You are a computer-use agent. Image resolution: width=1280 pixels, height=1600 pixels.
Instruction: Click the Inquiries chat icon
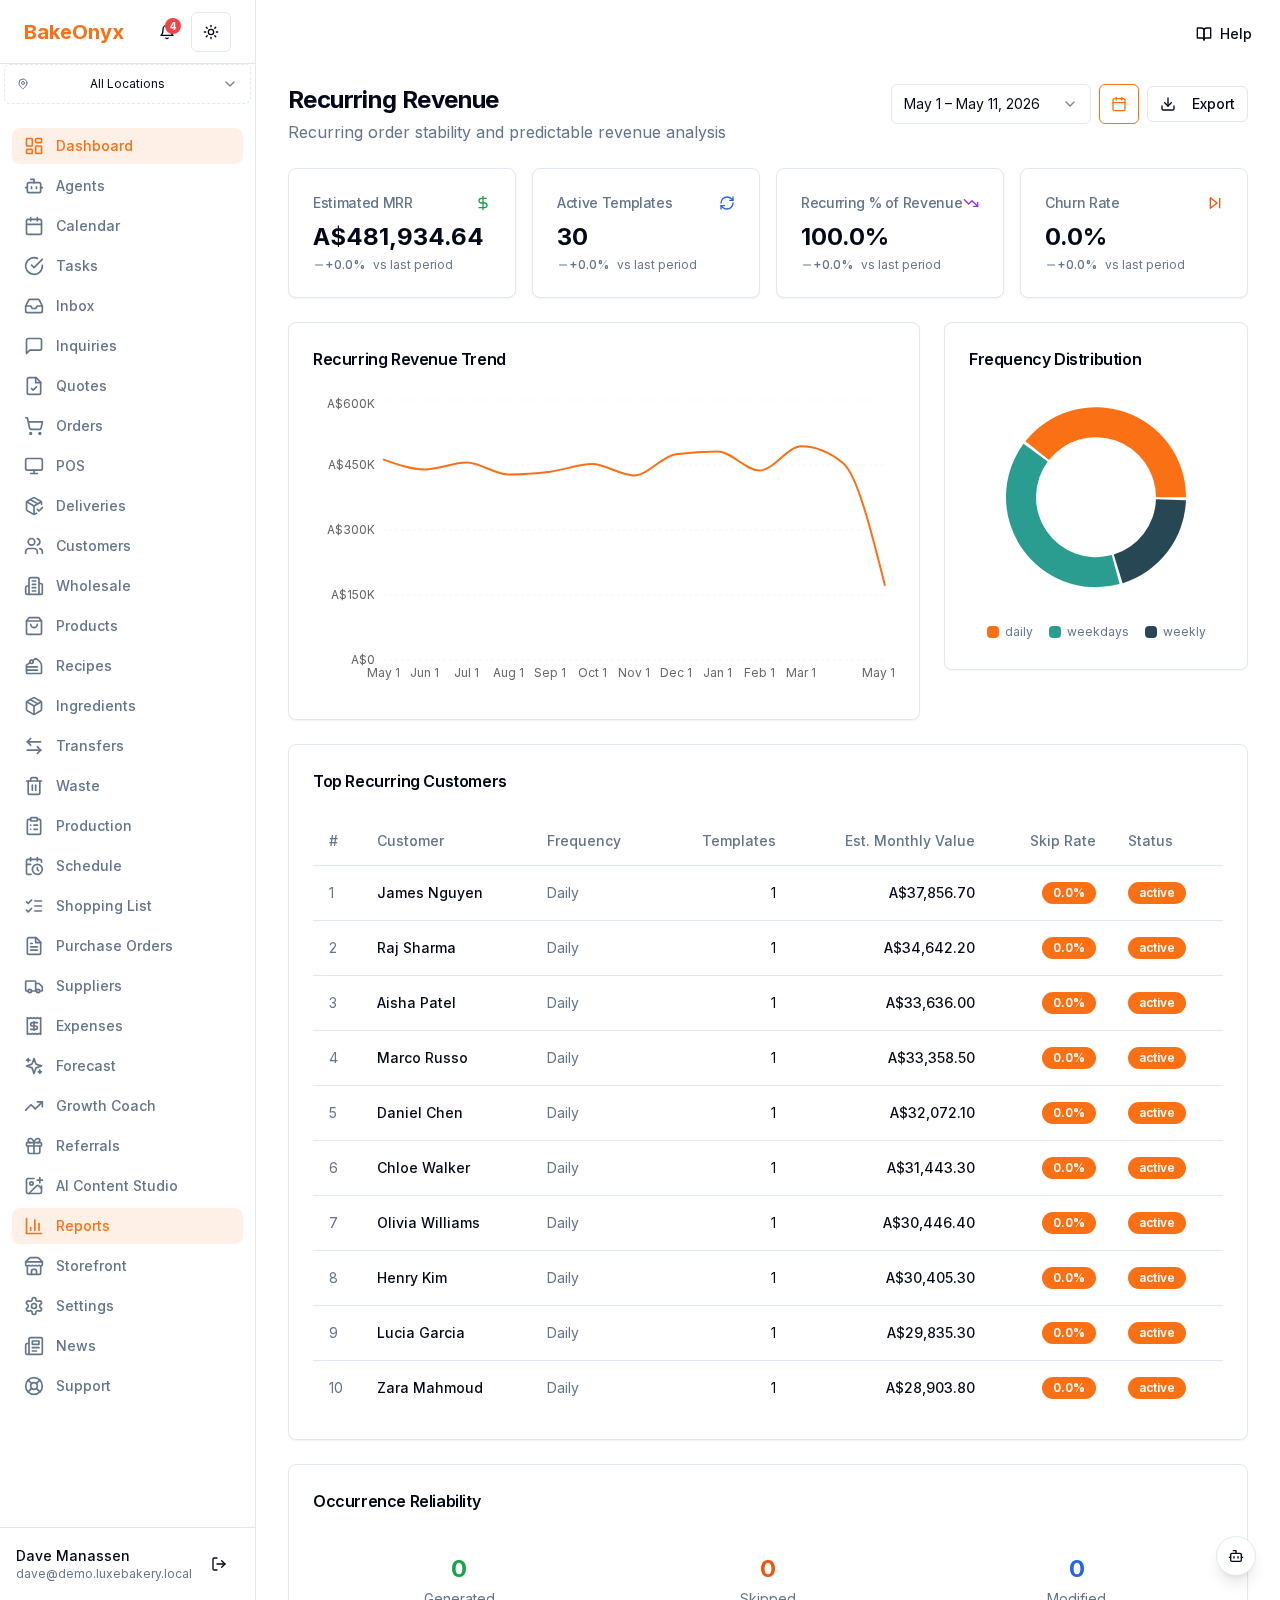[34, 346]
